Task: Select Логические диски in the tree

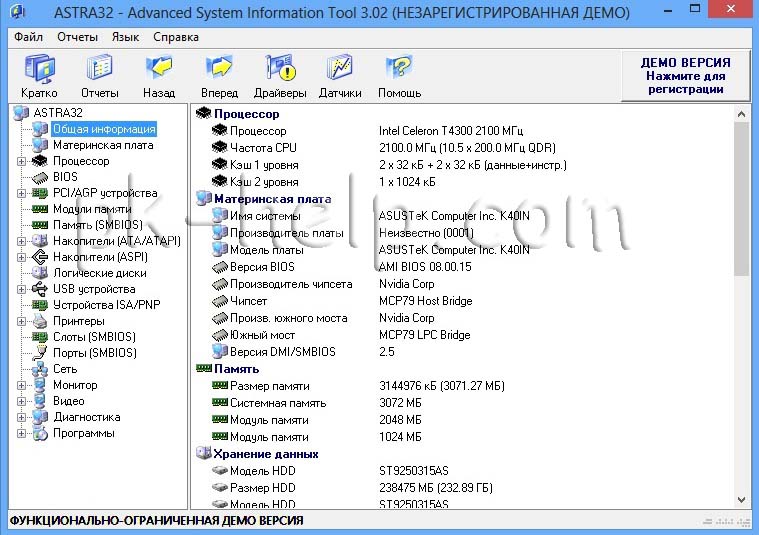Action: point(99,273)
